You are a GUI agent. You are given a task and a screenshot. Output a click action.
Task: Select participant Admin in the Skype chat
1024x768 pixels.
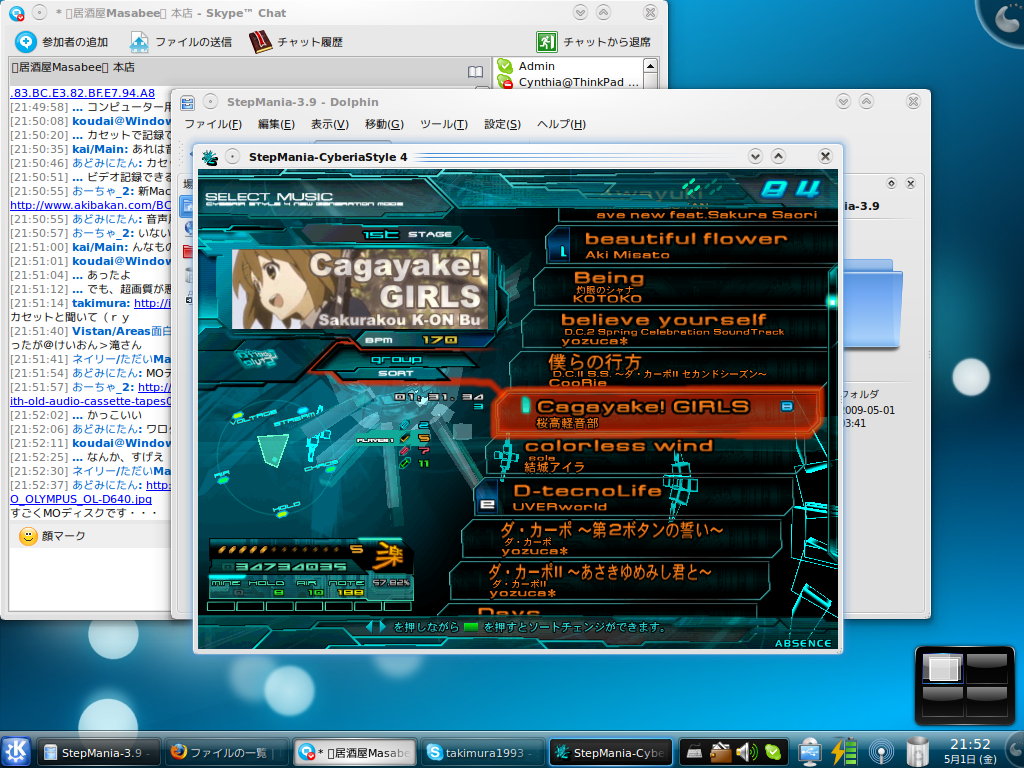coord(536,66)
